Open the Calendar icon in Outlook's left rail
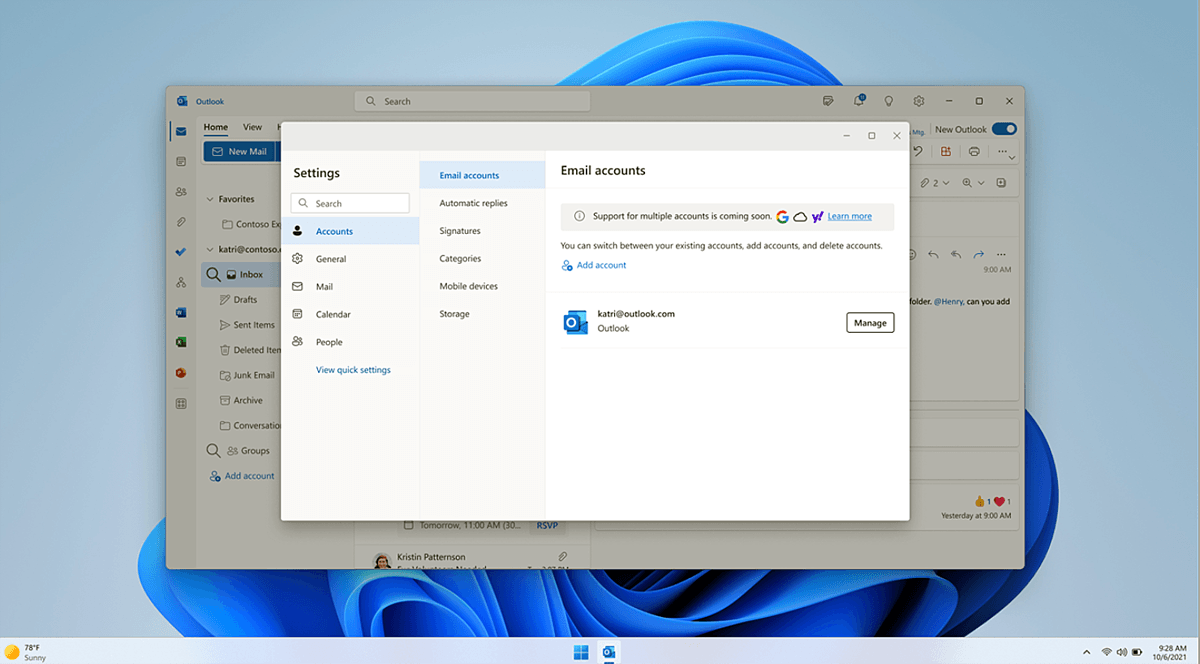 point(181,161)
